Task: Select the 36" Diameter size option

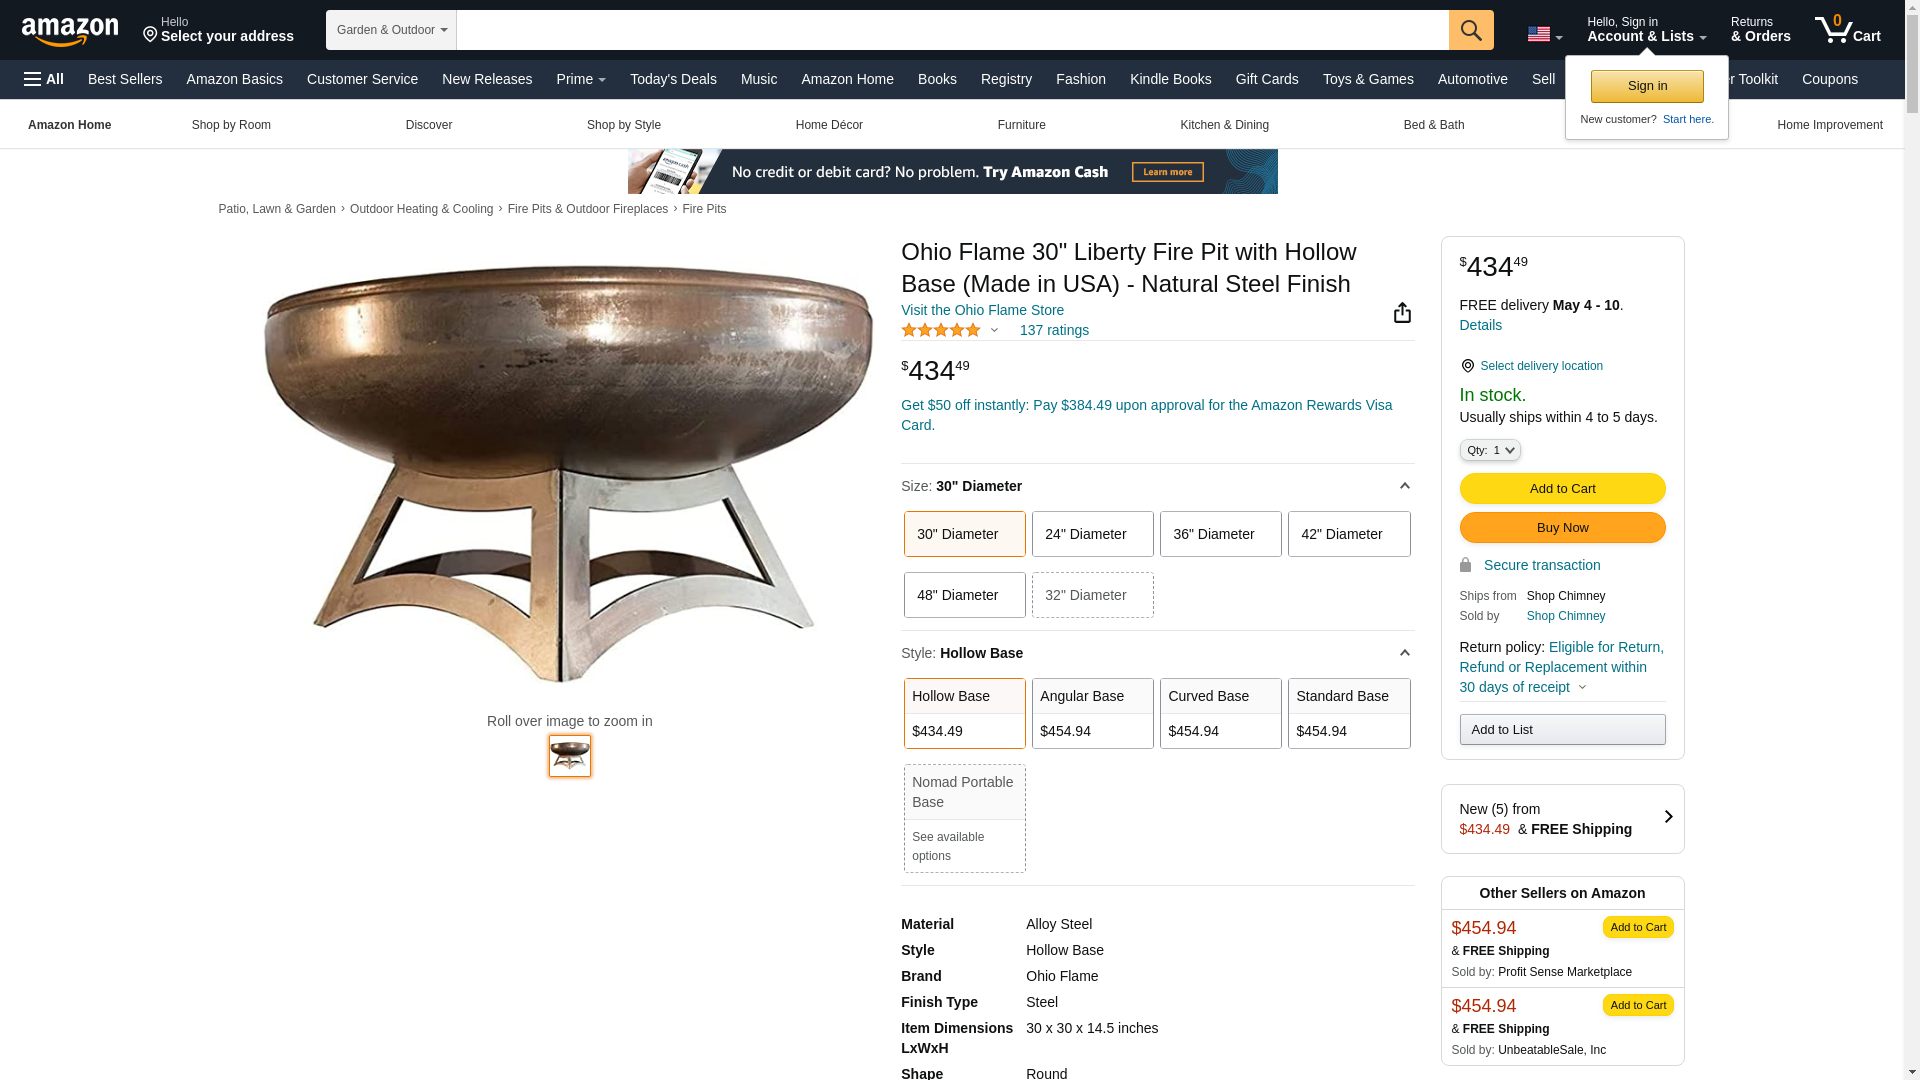Action: (1220, 534)
